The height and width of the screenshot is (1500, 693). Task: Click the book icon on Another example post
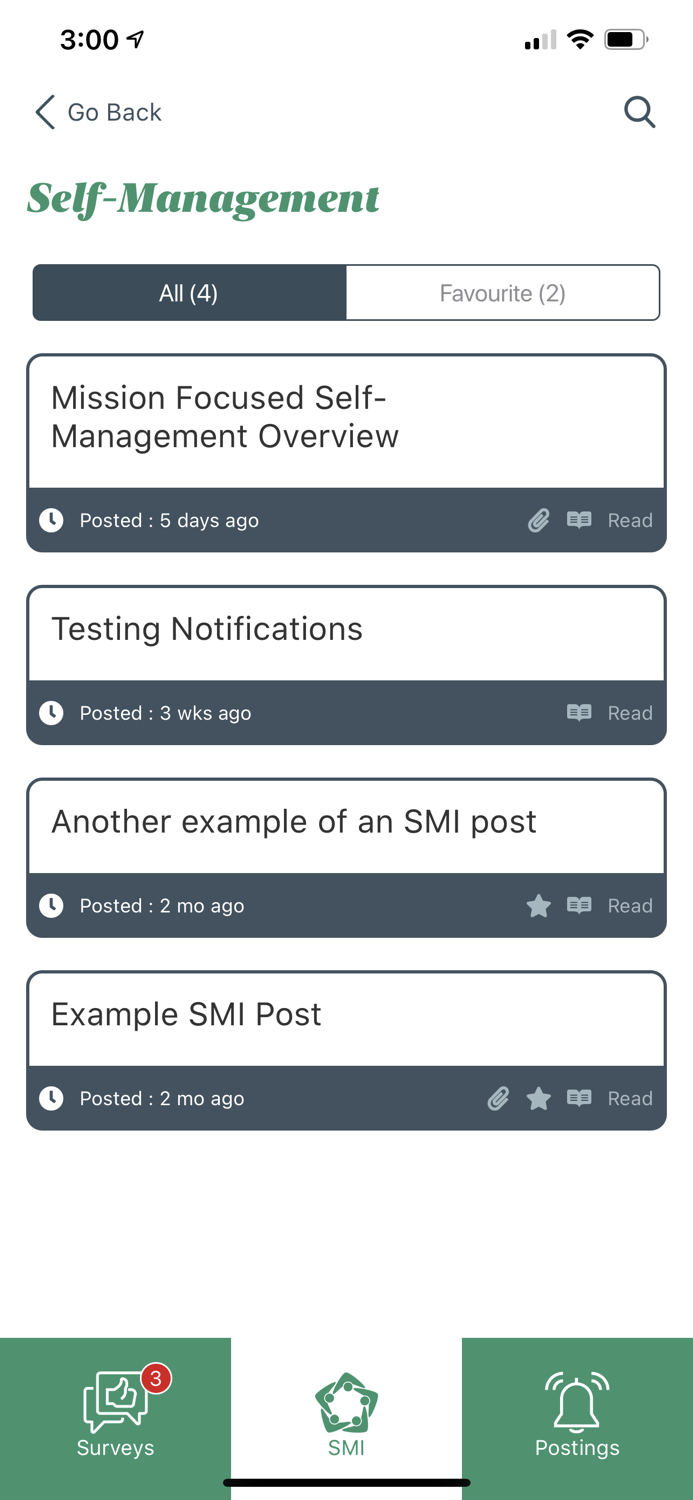578,905
